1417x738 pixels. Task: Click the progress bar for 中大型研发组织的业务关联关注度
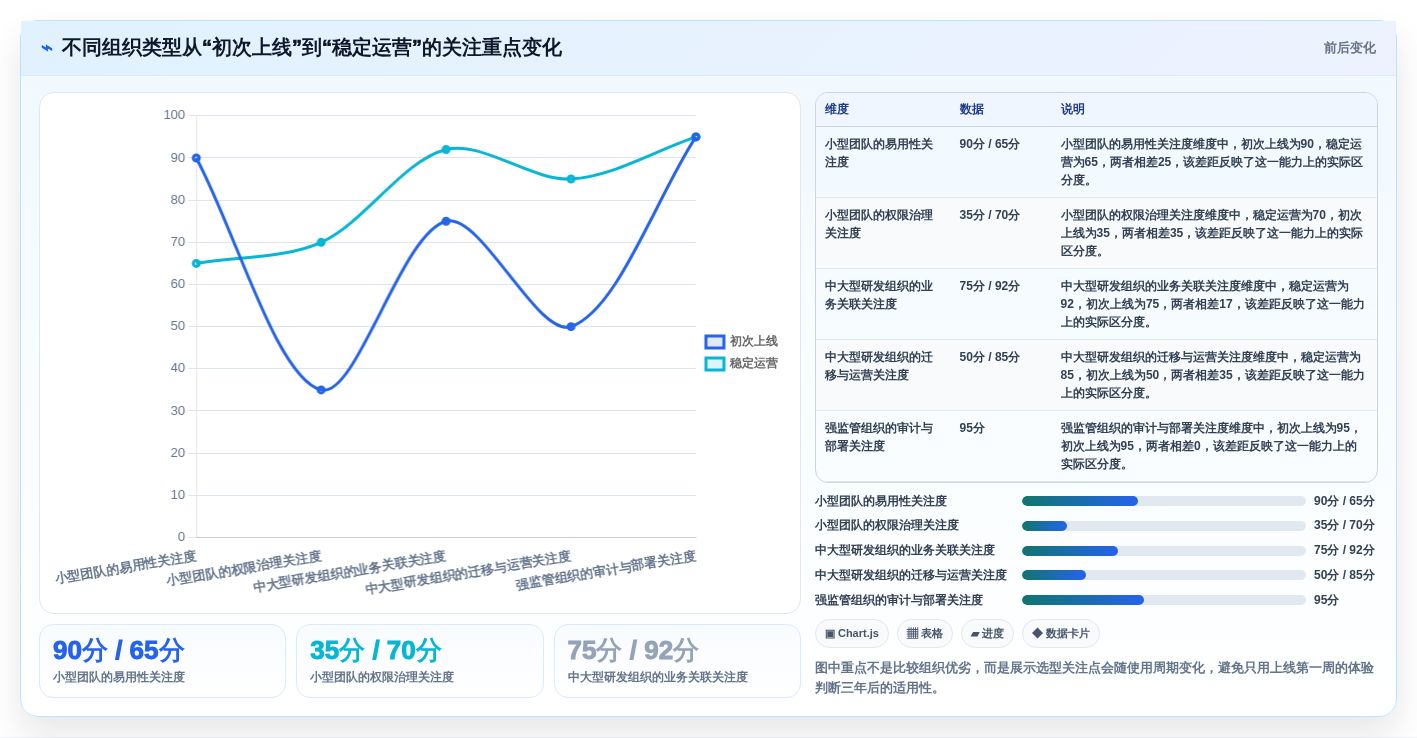click(1164, 551)
